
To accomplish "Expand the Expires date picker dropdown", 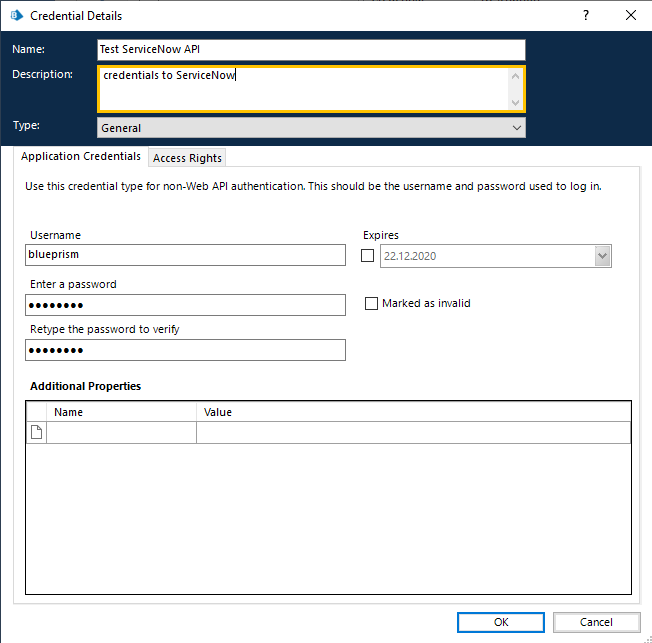I will point(602,256).
